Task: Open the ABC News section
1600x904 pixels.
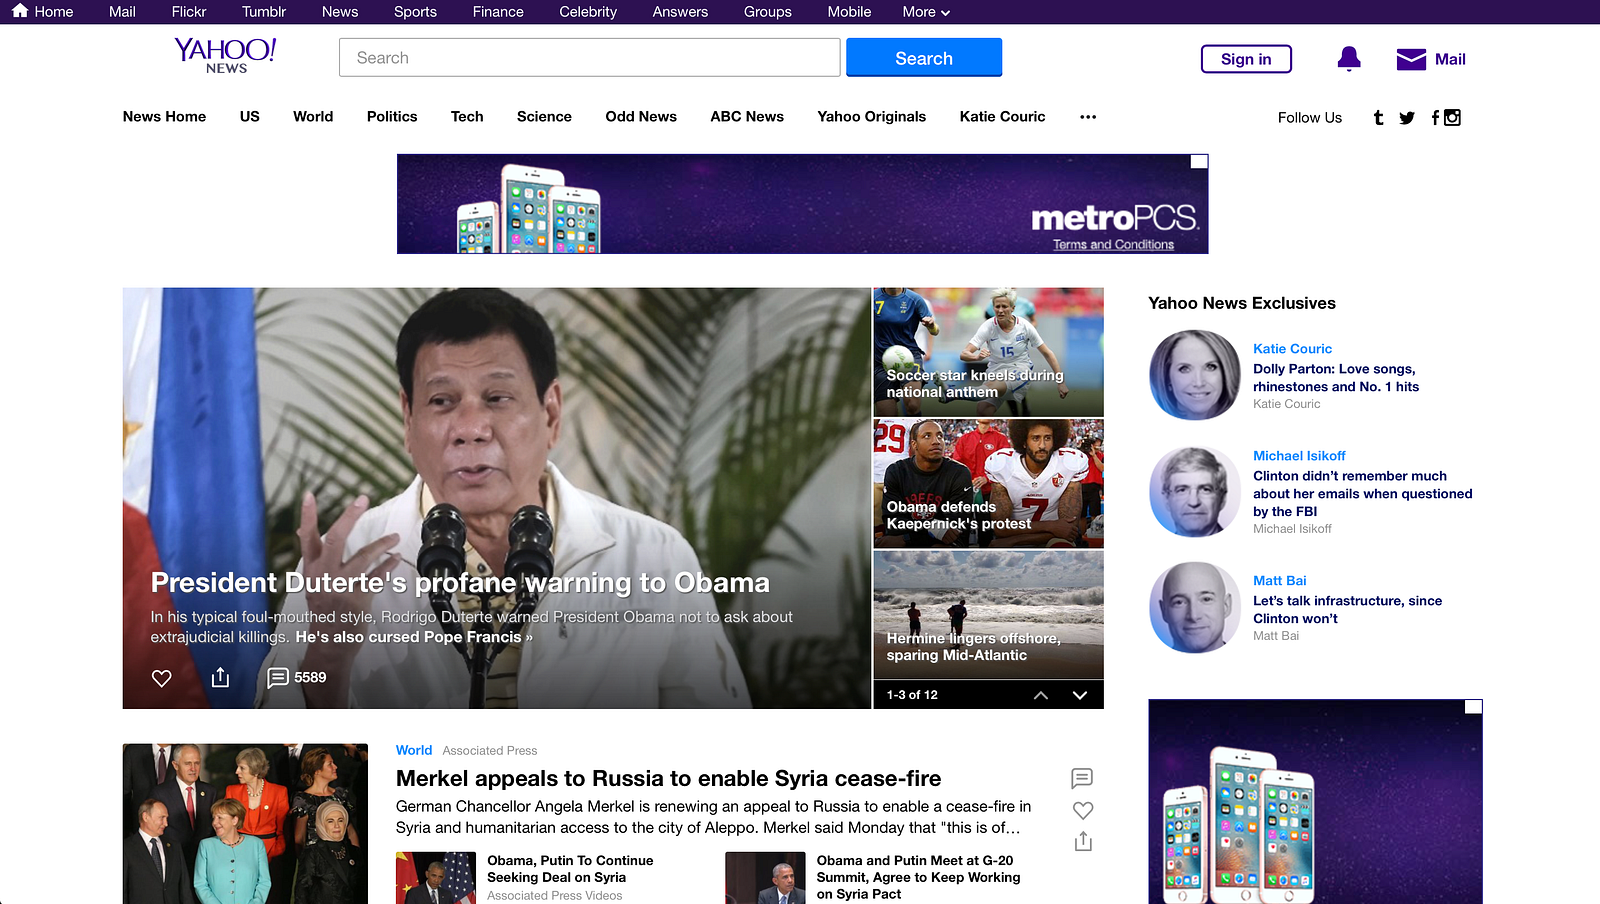Action: (747, 117)
